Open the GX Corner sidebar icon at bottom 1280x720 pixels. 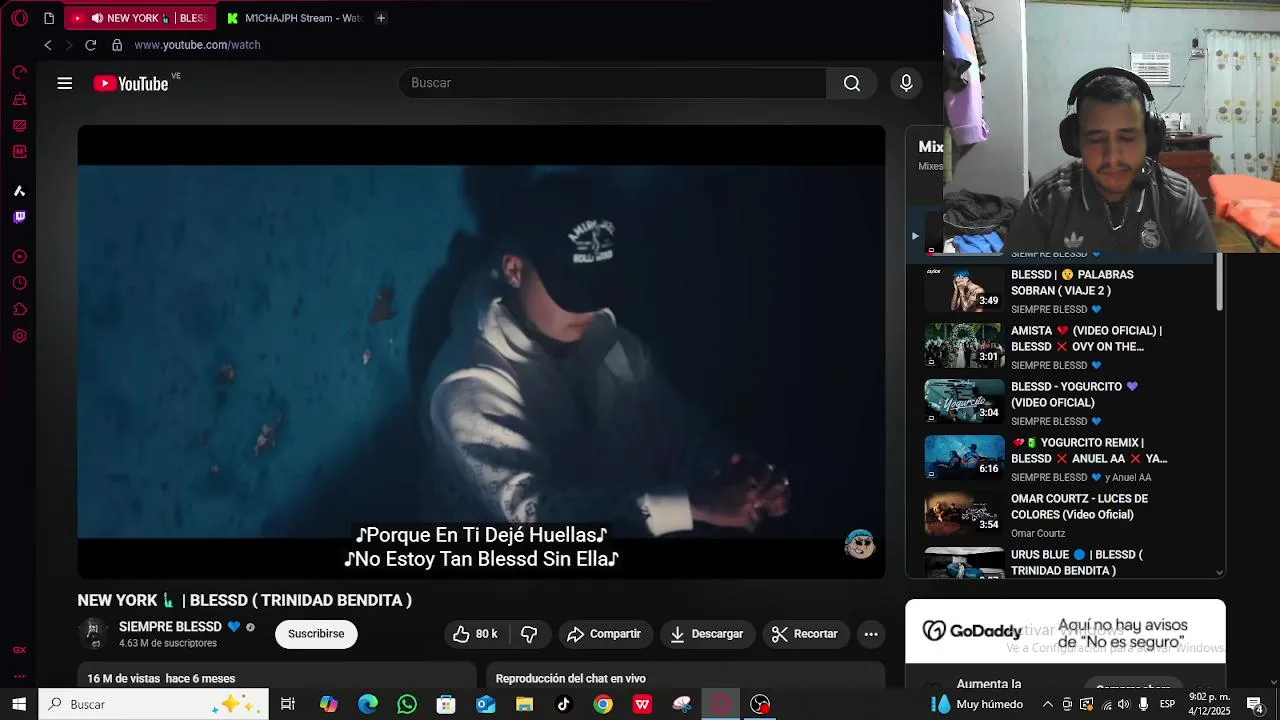19,650
